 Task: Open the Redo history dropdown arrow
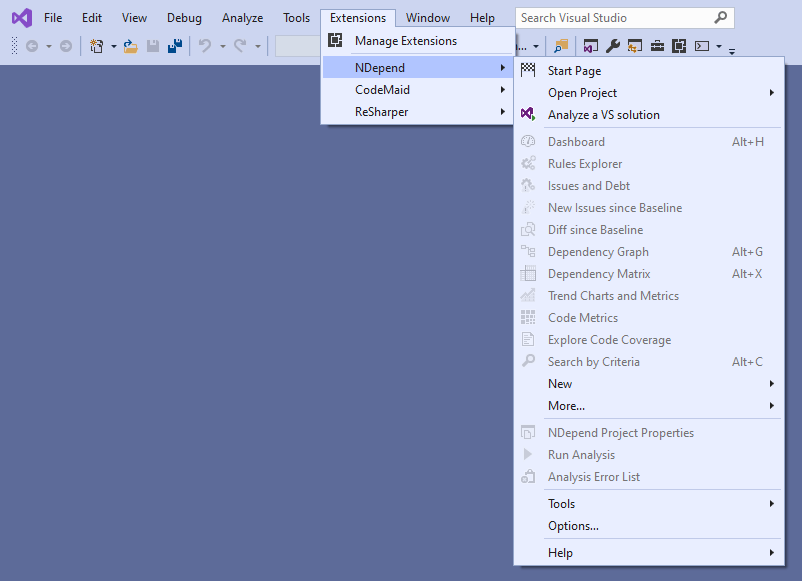click(x=258, y=47)
